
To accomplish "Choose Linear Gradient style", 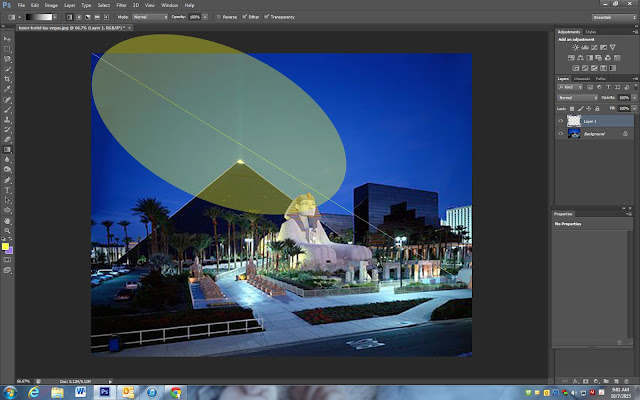I will click(x=69, y=17).
